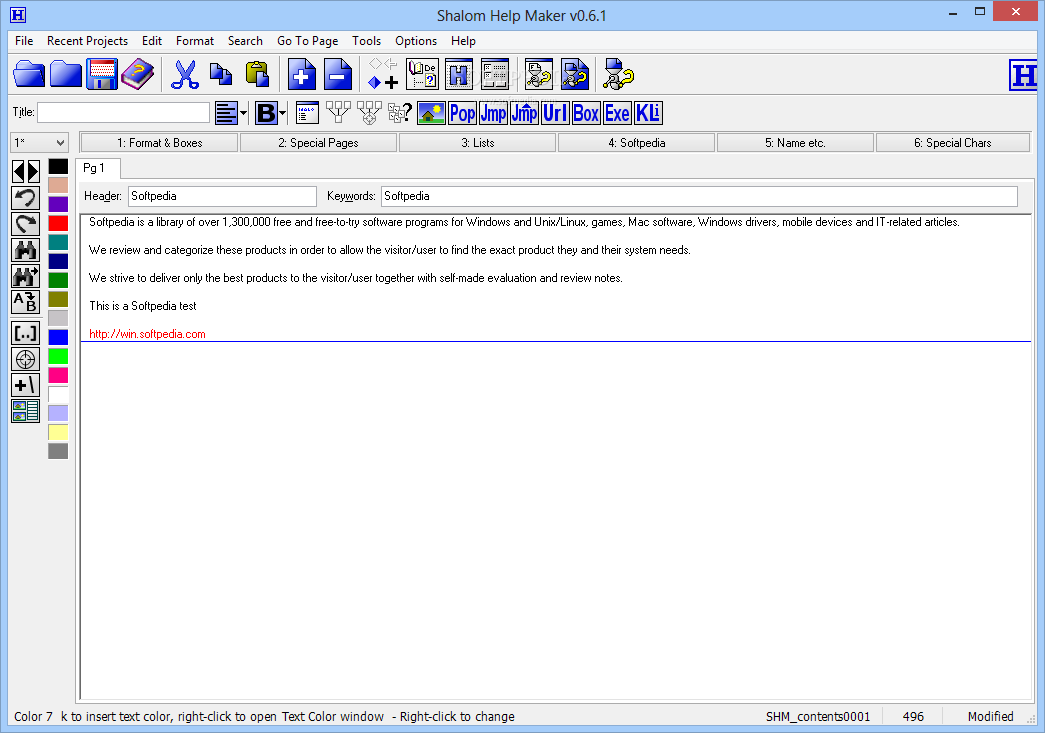Insert a Url link

pyautogui.click(x=555, y=113)
